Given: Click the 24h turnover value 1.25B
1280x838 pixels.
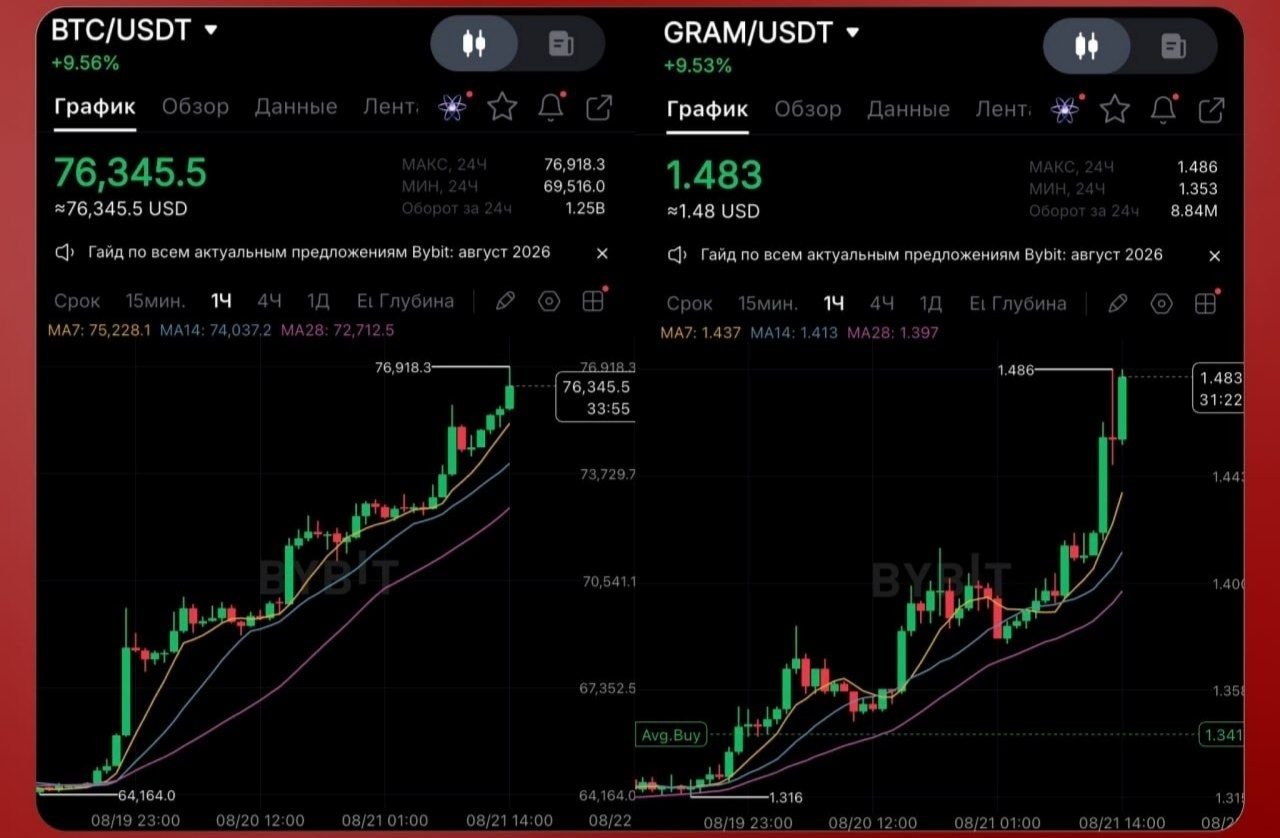Looking at the screenshot, I should [586, 209].
